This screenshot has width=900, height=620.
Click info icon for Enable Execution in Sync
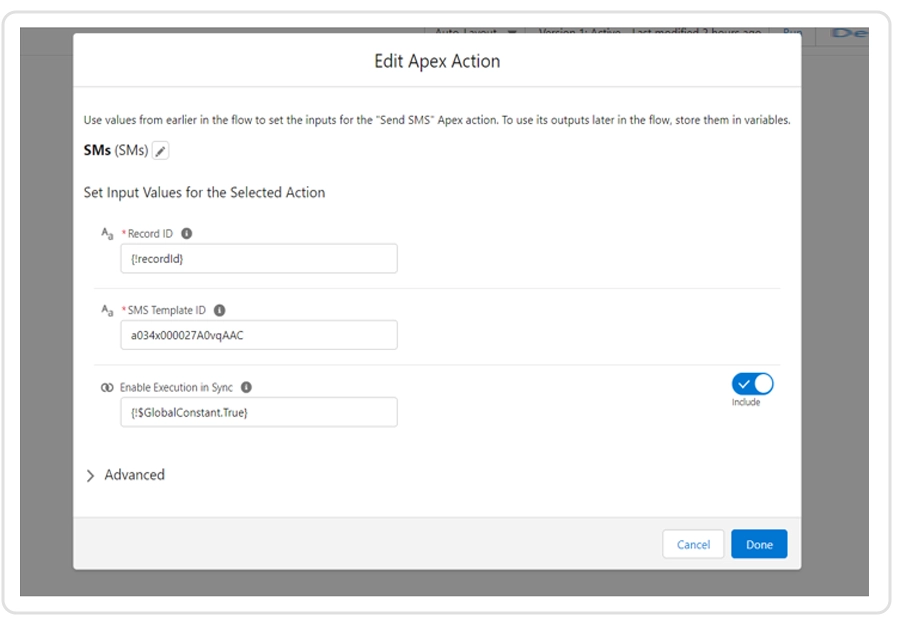coord(246,387)
